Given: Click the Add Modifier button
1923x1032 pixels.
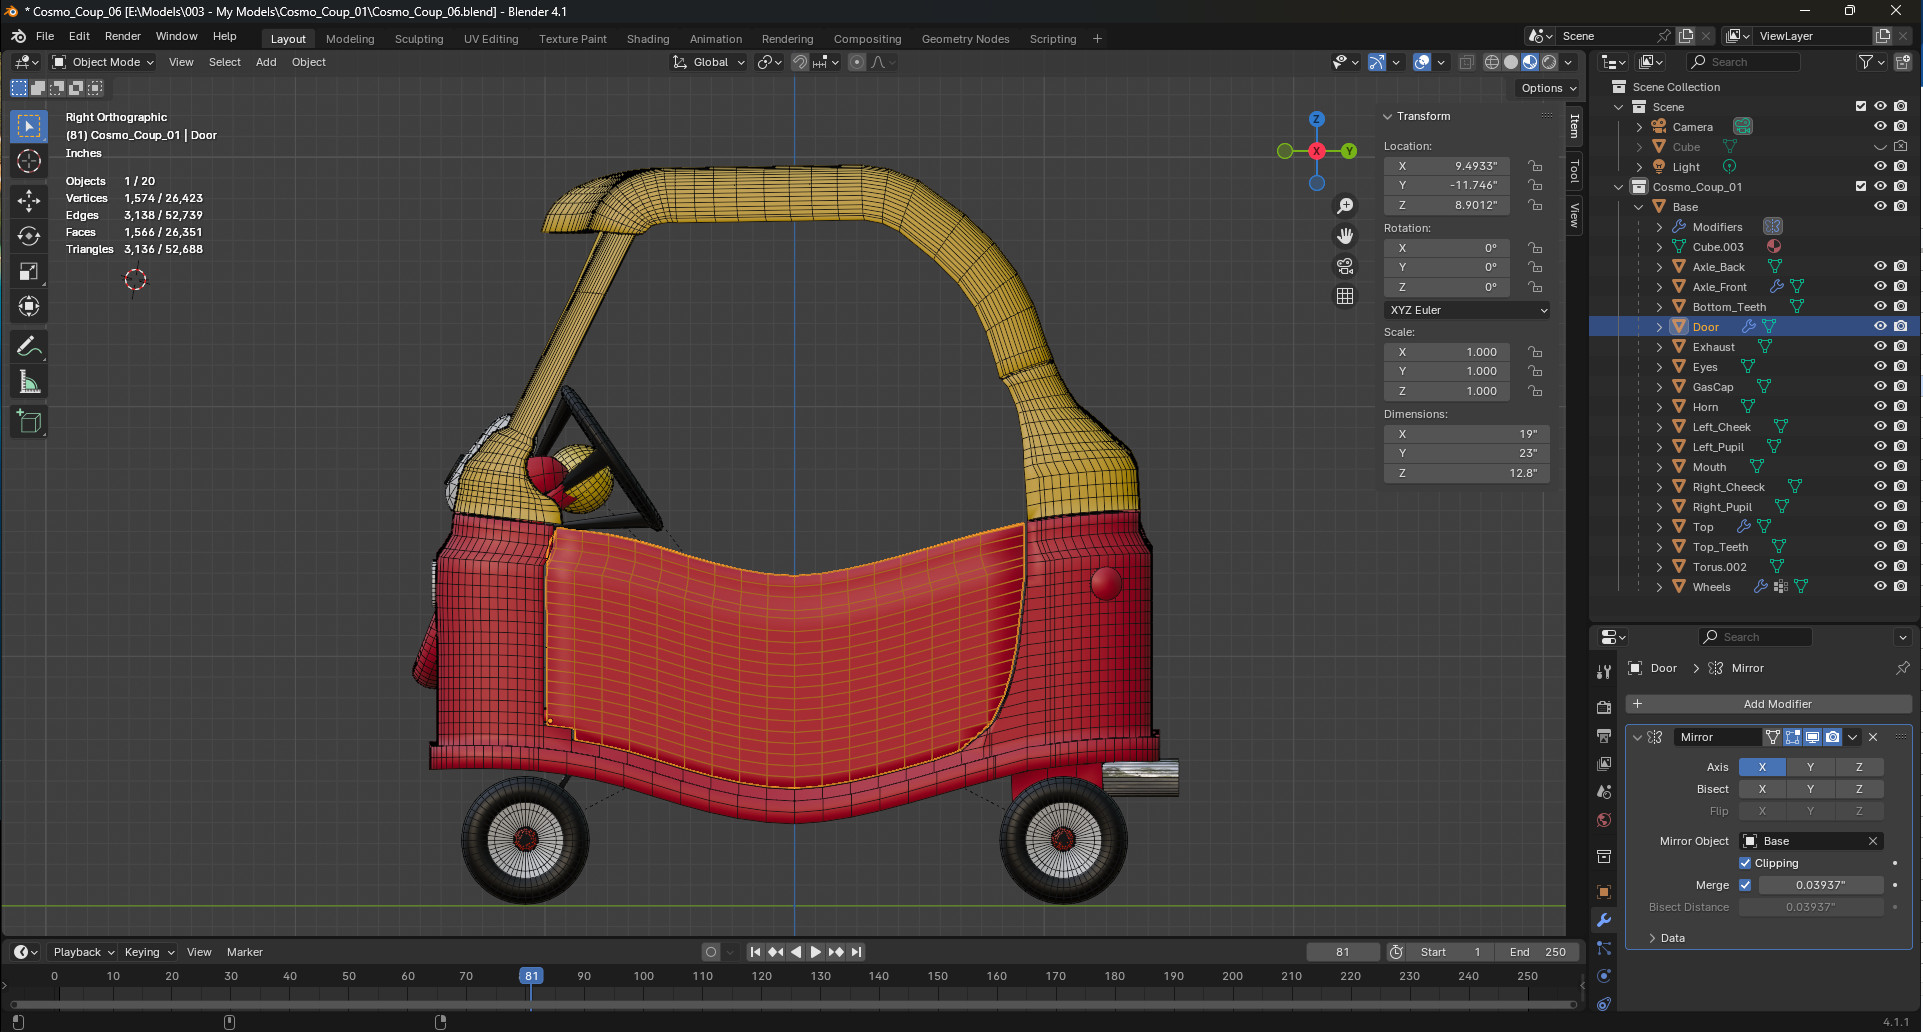Looking at the screenshot, I should point(1768,704).
